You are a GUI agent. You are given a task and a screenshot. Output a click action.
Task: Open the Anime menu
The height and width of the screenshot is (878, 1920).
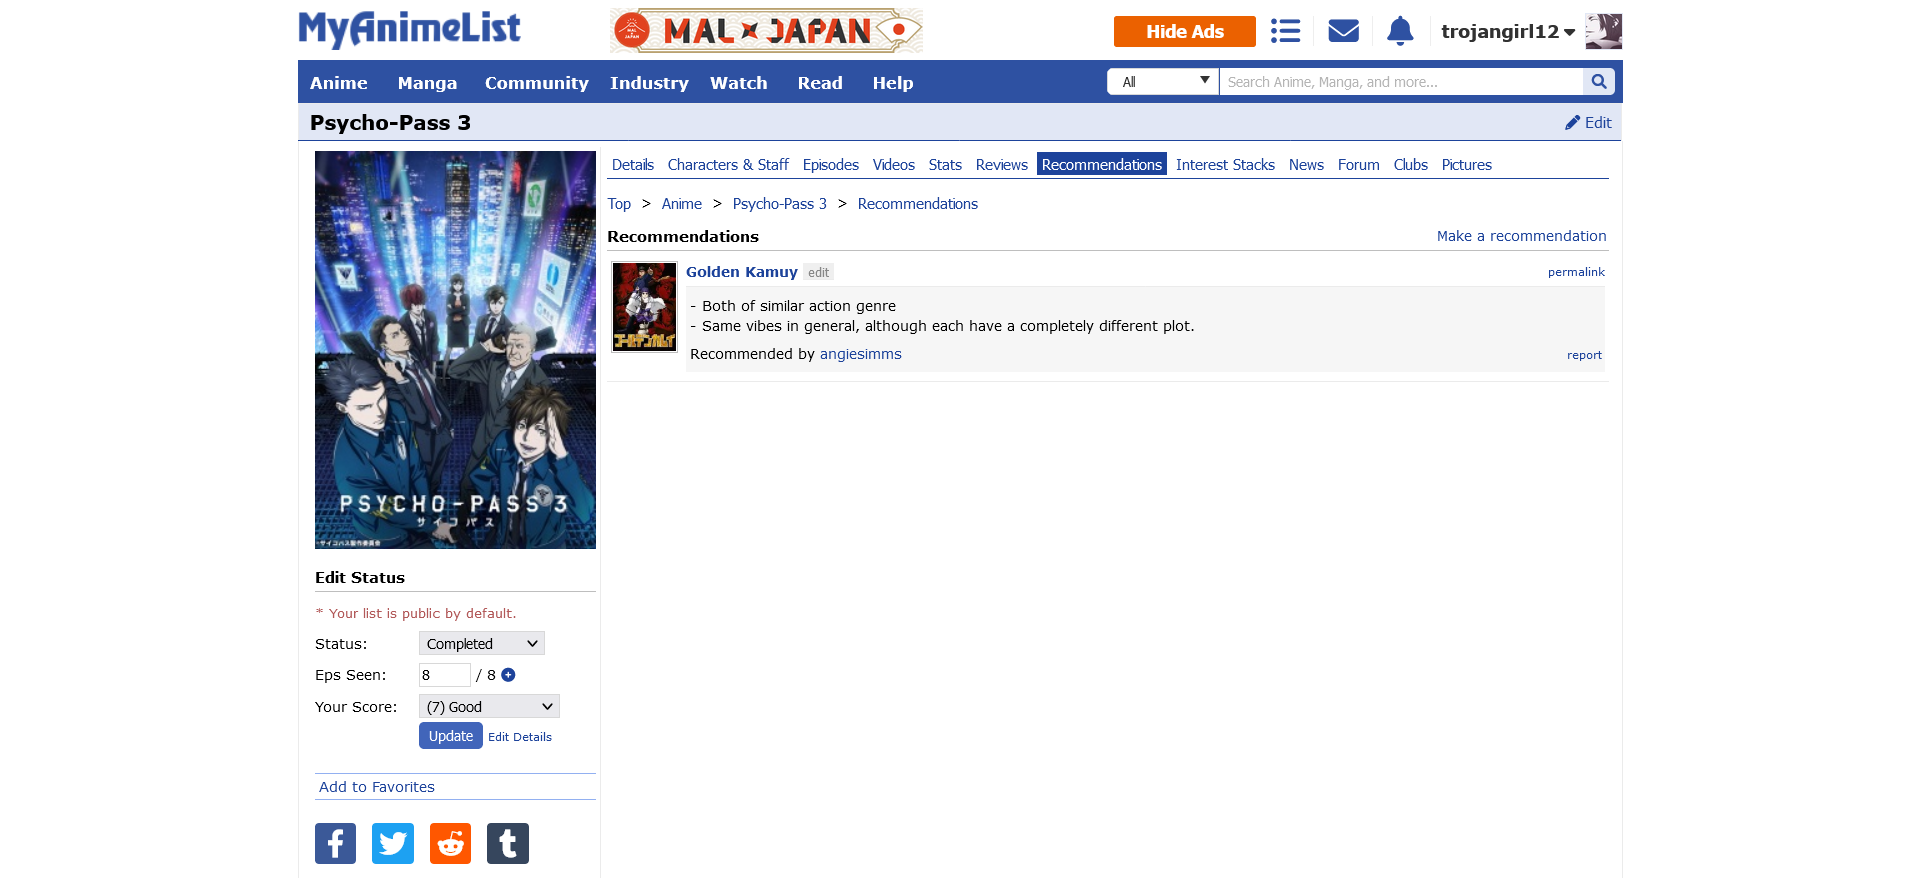tap(339, 83)
